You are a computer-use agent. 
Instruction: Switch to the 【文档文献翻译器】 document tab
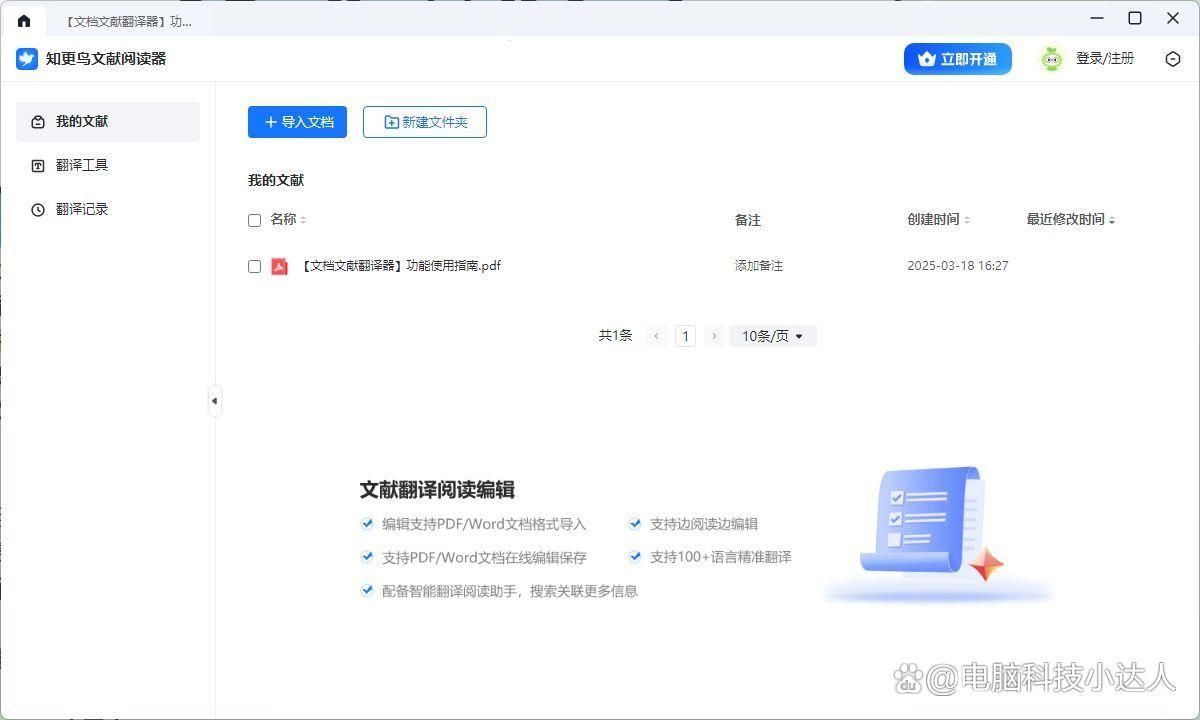click(128, 21)
